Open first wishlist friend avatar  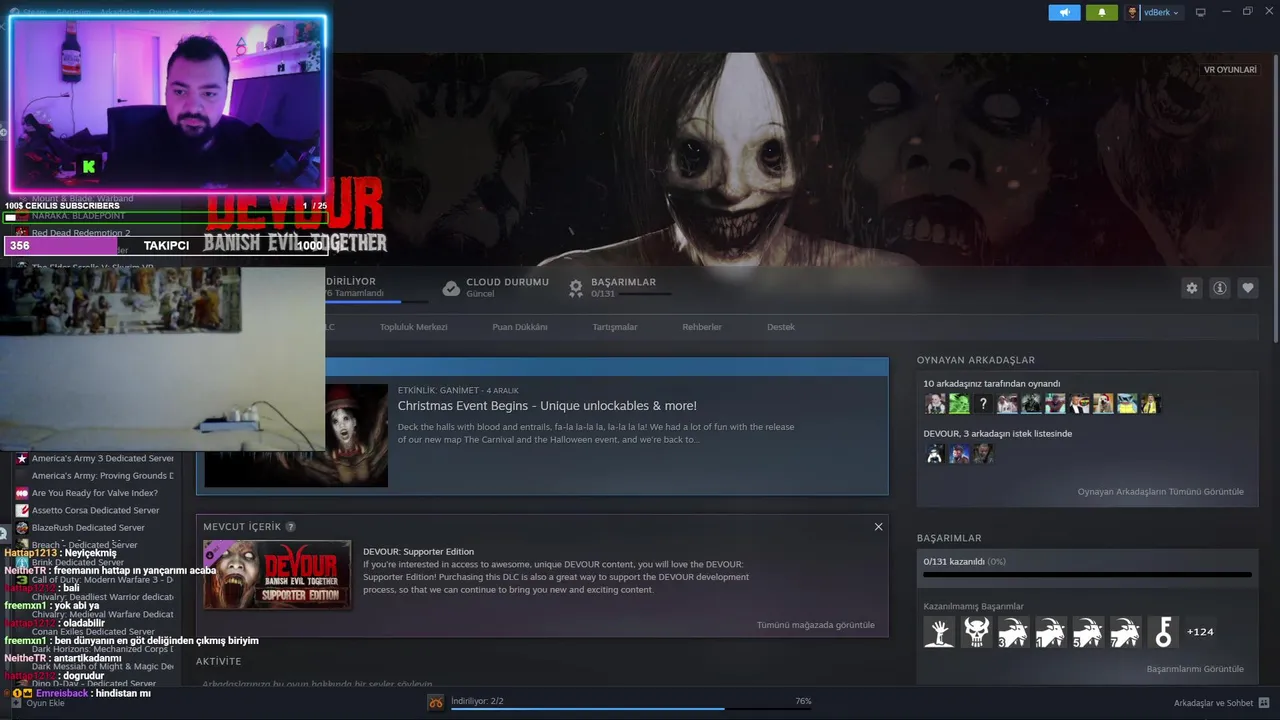[934, 454]
